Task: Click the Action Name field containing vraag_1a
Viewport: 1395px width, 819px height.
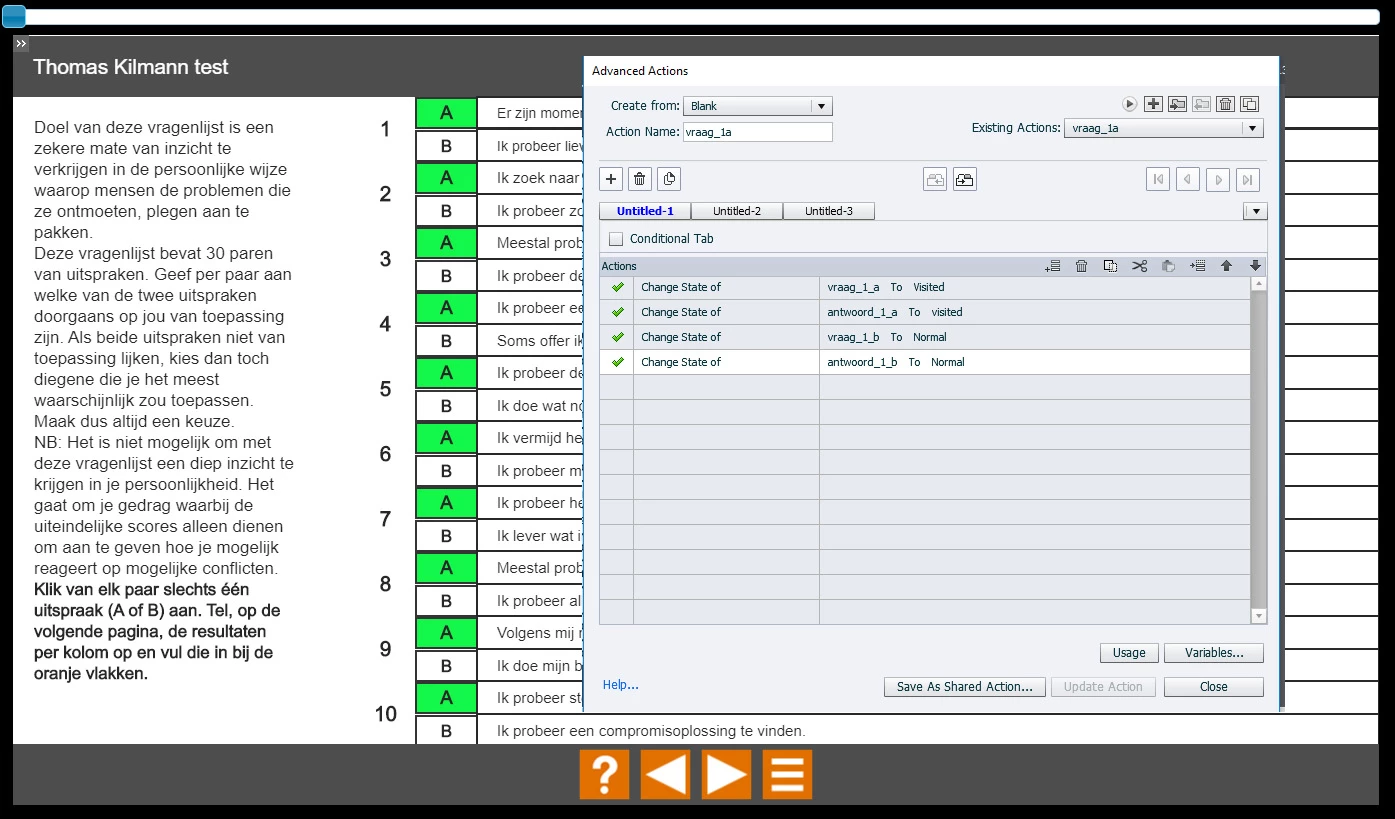Action: (x=758, y=132)
